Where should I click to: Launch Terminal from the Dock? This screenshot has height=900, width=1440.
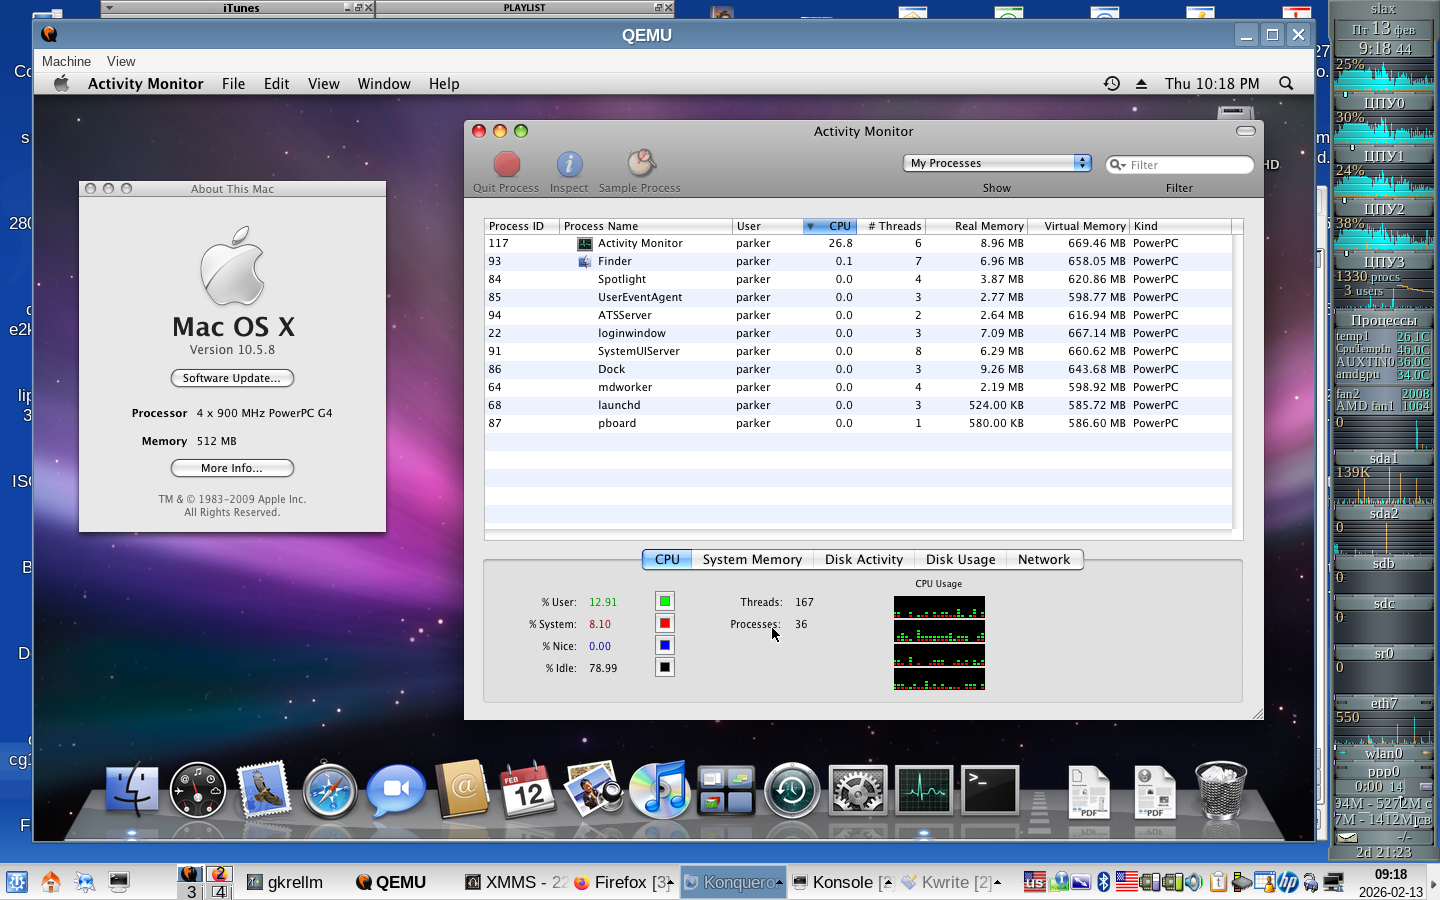(990, 790)
